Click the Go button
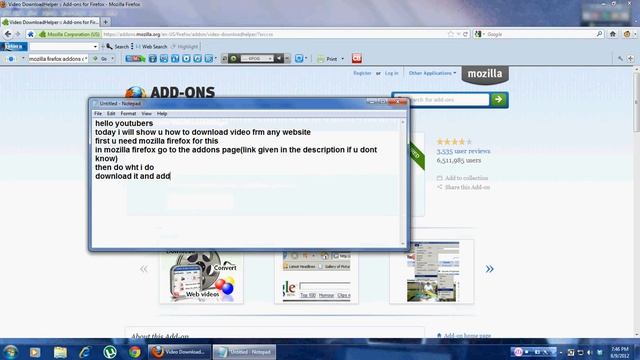The width and height of the screenshot is (640, 360). click(100, 59)
